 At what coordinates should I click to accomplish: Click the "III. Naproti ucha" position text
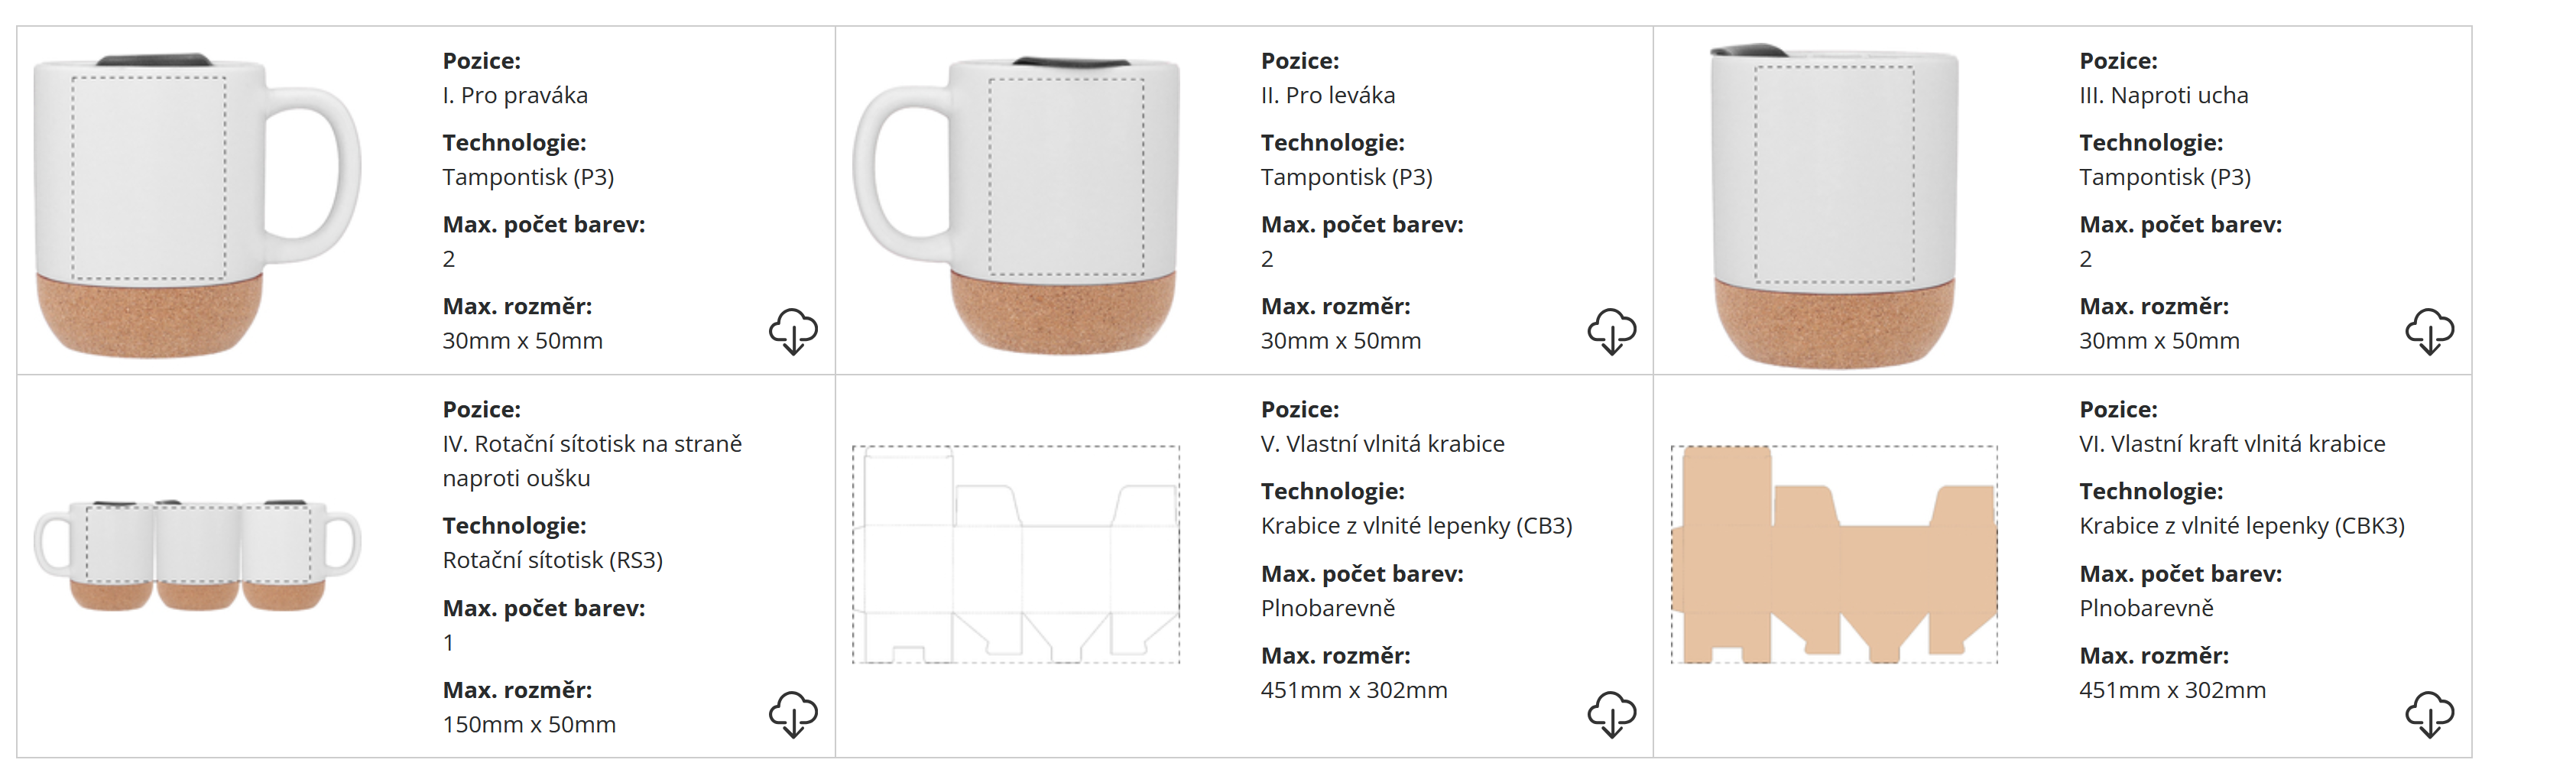tap(2163, 95)
